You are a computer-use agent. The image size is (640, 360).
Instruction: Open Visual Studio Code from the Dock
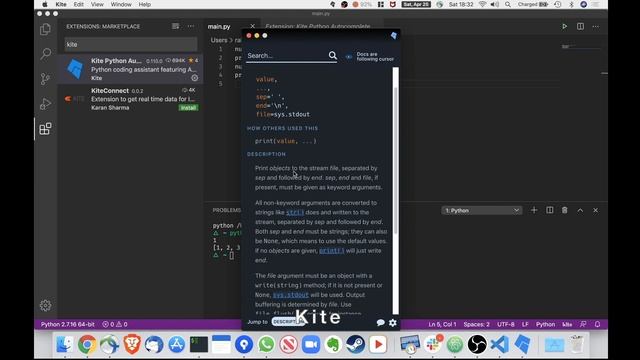pyautogui.click(x=500, y=344)
